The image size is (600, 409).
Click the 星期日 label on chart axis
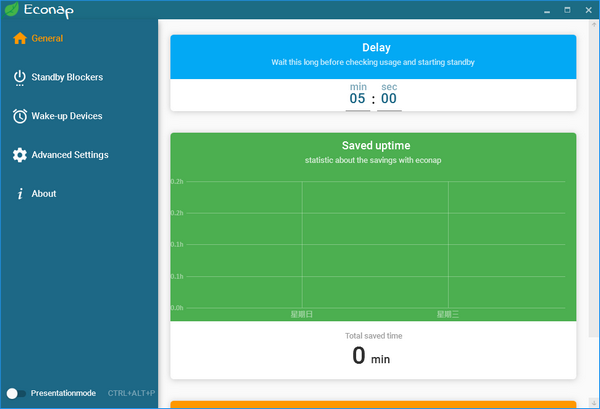[x=301, y=314]
